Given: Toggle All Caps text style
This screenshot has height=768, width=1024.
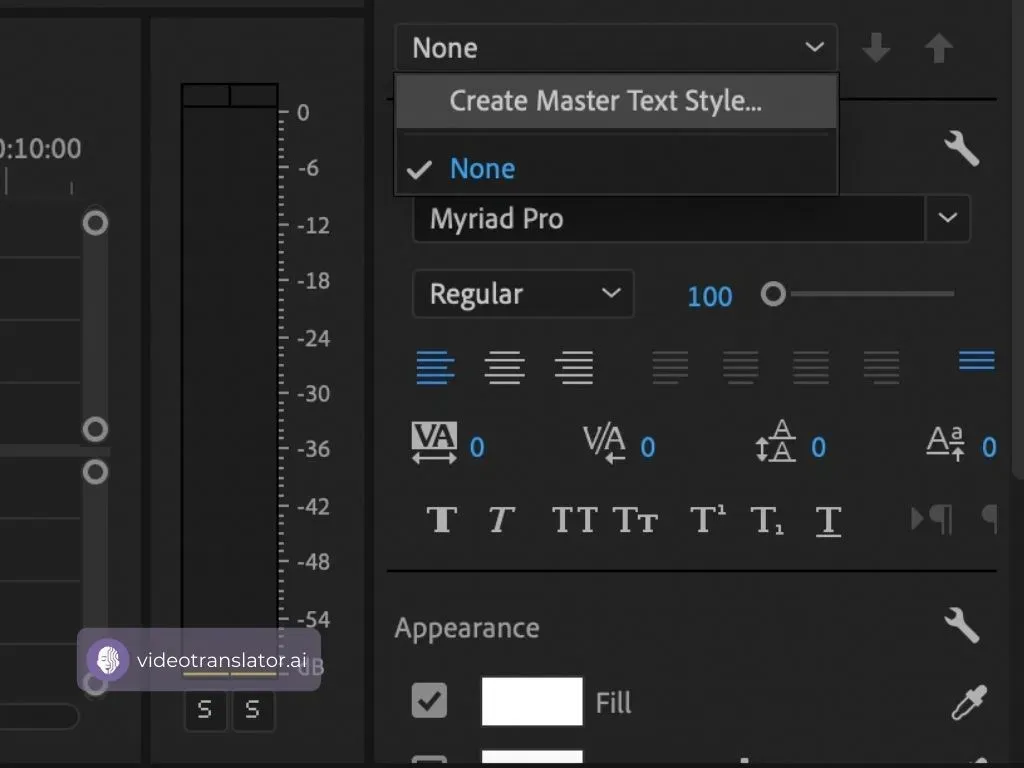Looking at the screenshot, I should (x=575, y=520).
